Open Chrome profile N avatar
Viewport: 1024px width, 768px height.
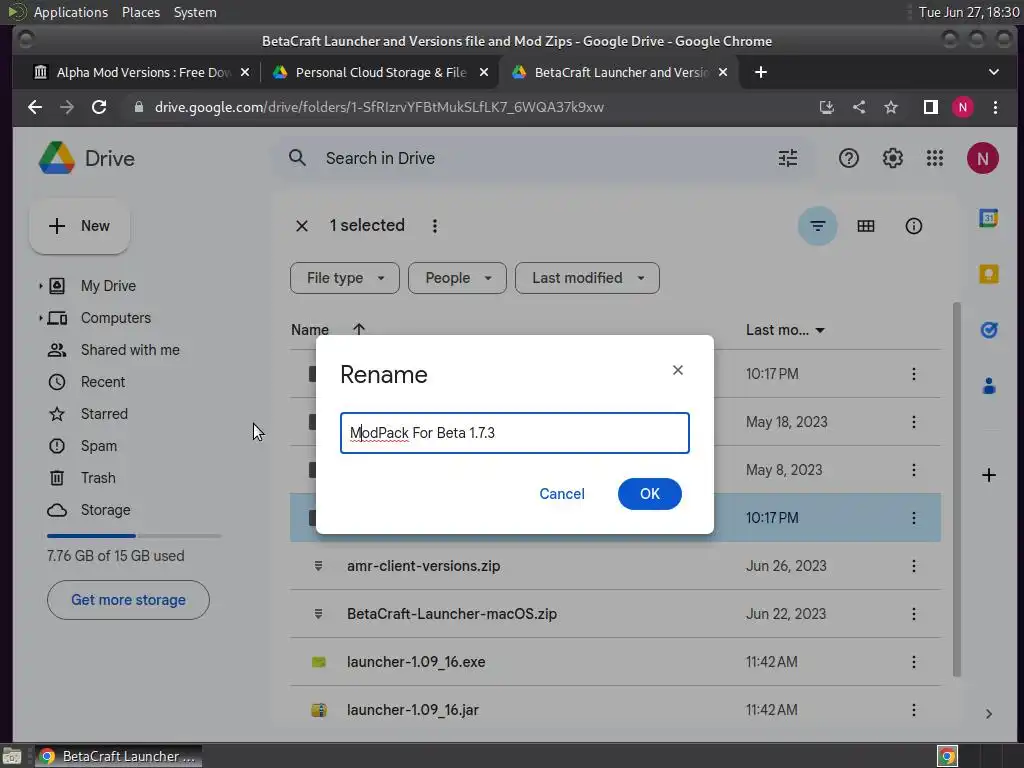[962, 107]
